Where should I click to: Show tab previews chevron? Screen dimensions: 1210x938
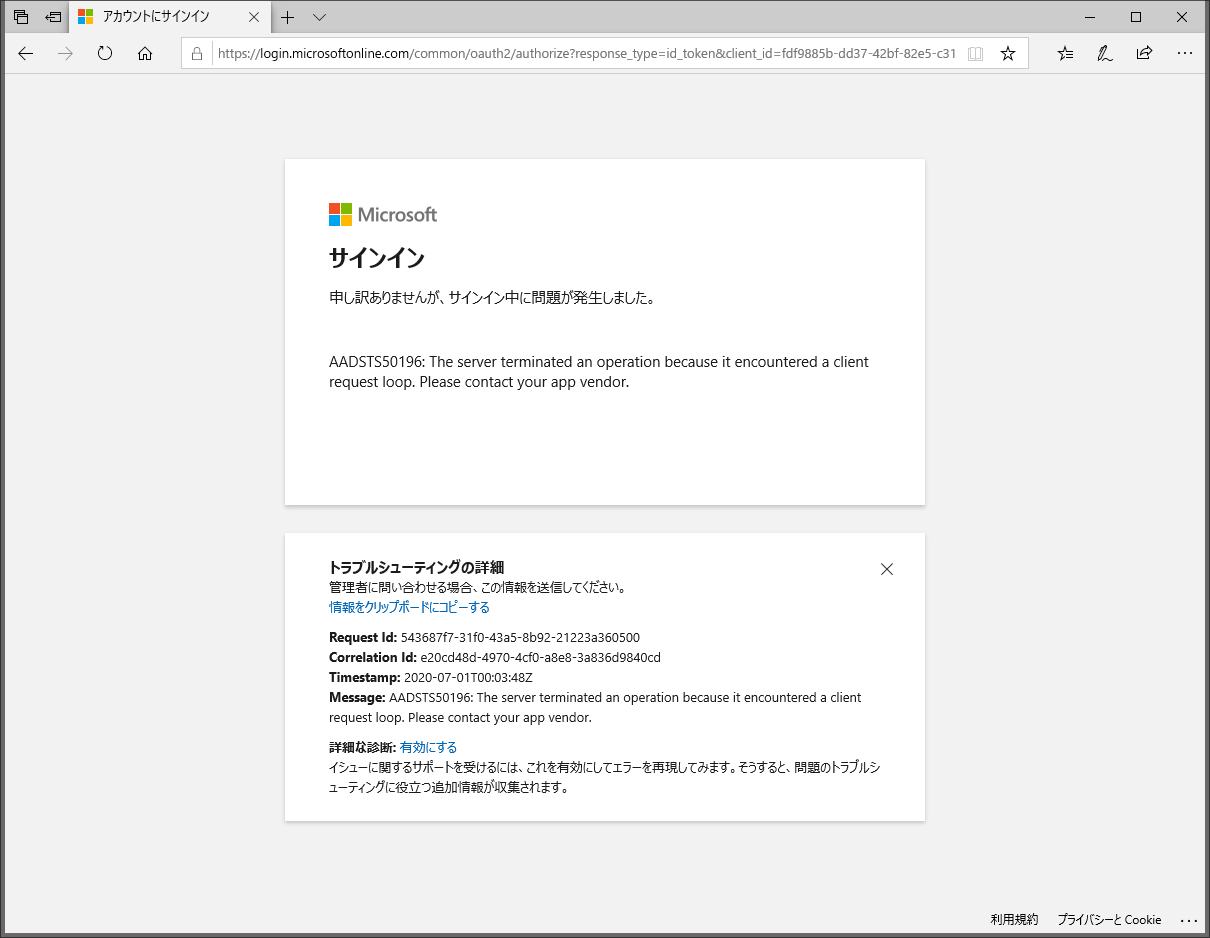(319, 17)
